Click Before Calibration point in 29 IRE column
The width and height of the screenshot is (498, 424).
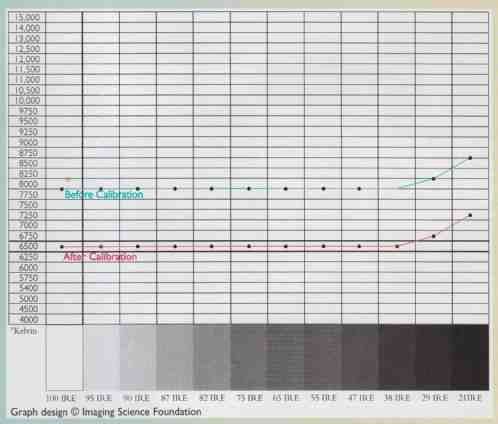coord(434,179)
